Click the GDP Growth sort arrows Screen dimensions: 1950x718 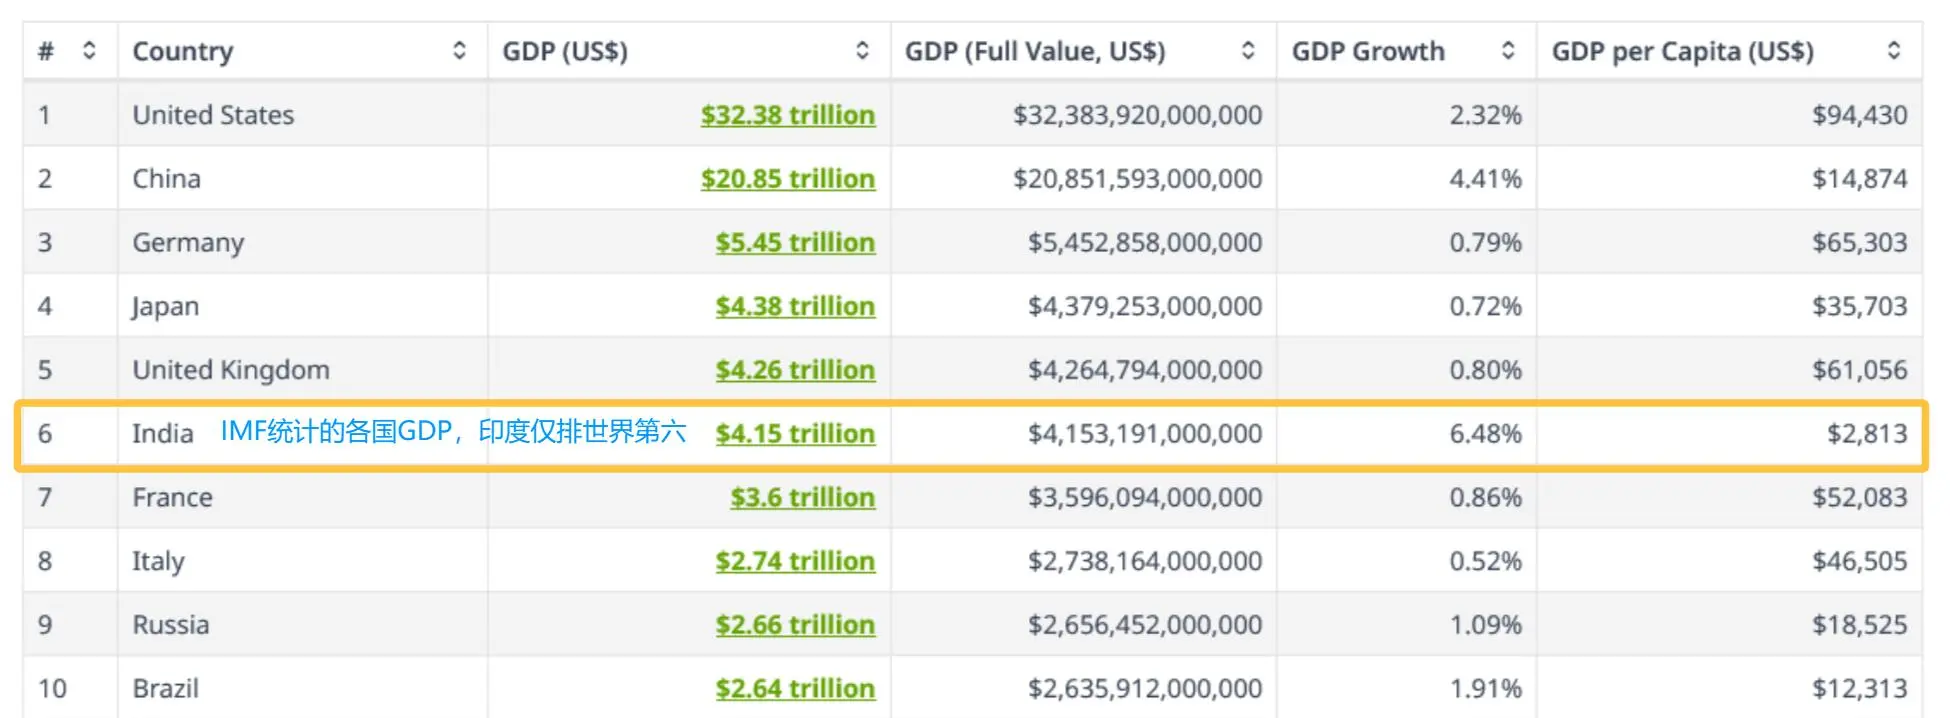point(1508,50)
